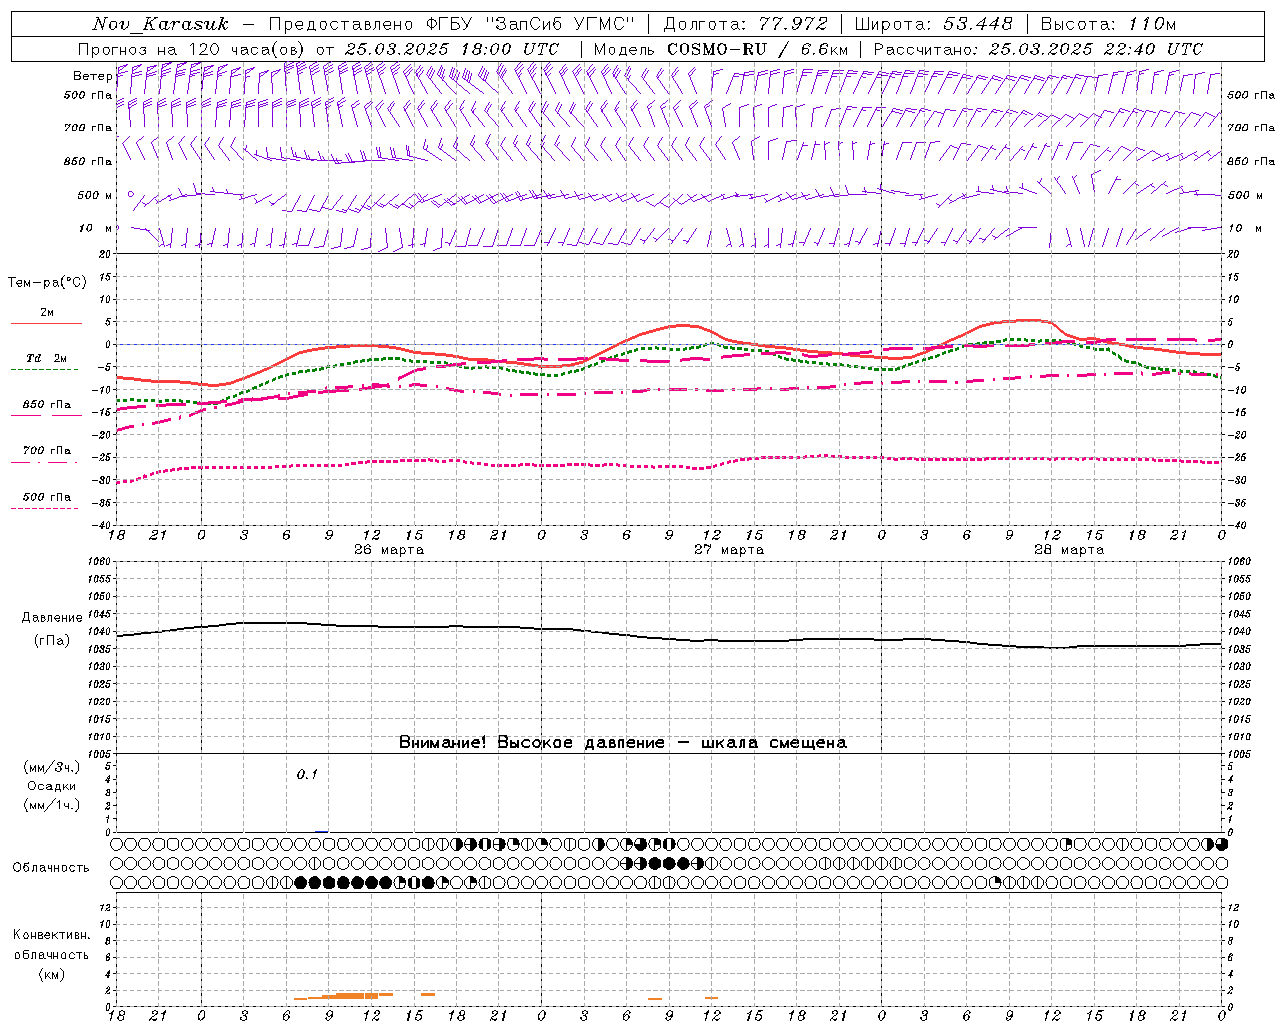This screenshot has width=1280, height=1024.
Task: Select the model label COSMO-RU / 6.6км
Action: click(757, 49)
